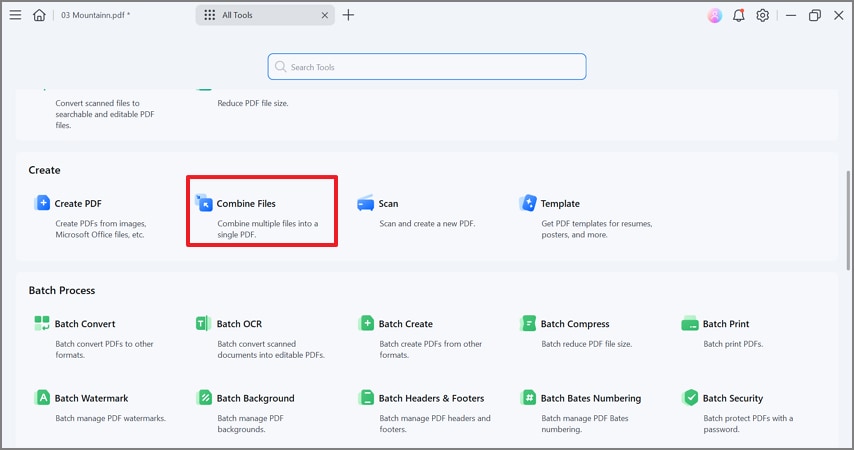Open the Batch Convert label
This screenshot has height=450, width=854.
(x=85, y=324)
